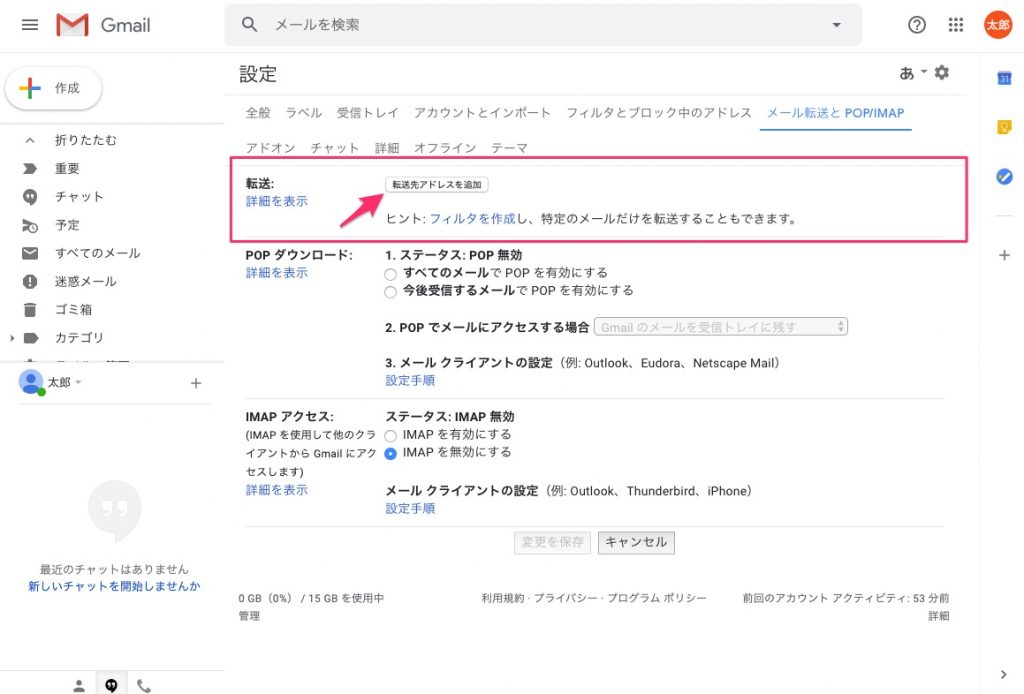Switch to the フィルタとブロック中のアドレス tab

tap(658, 113)
